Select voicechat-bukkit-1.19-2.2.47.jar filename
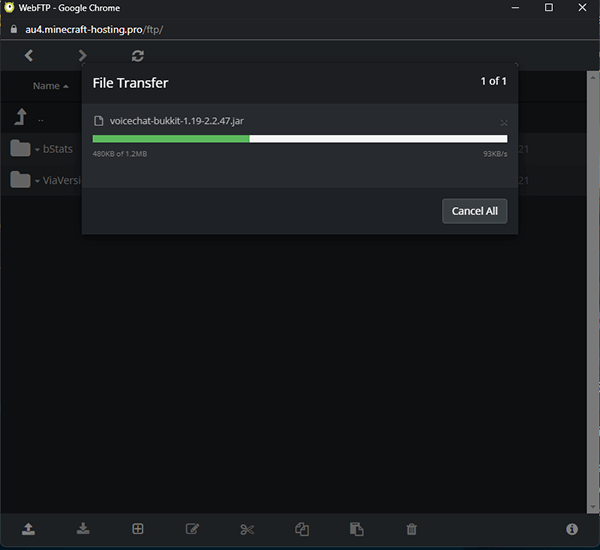Viewport: 600px width, 550px height. click(176, 121)
